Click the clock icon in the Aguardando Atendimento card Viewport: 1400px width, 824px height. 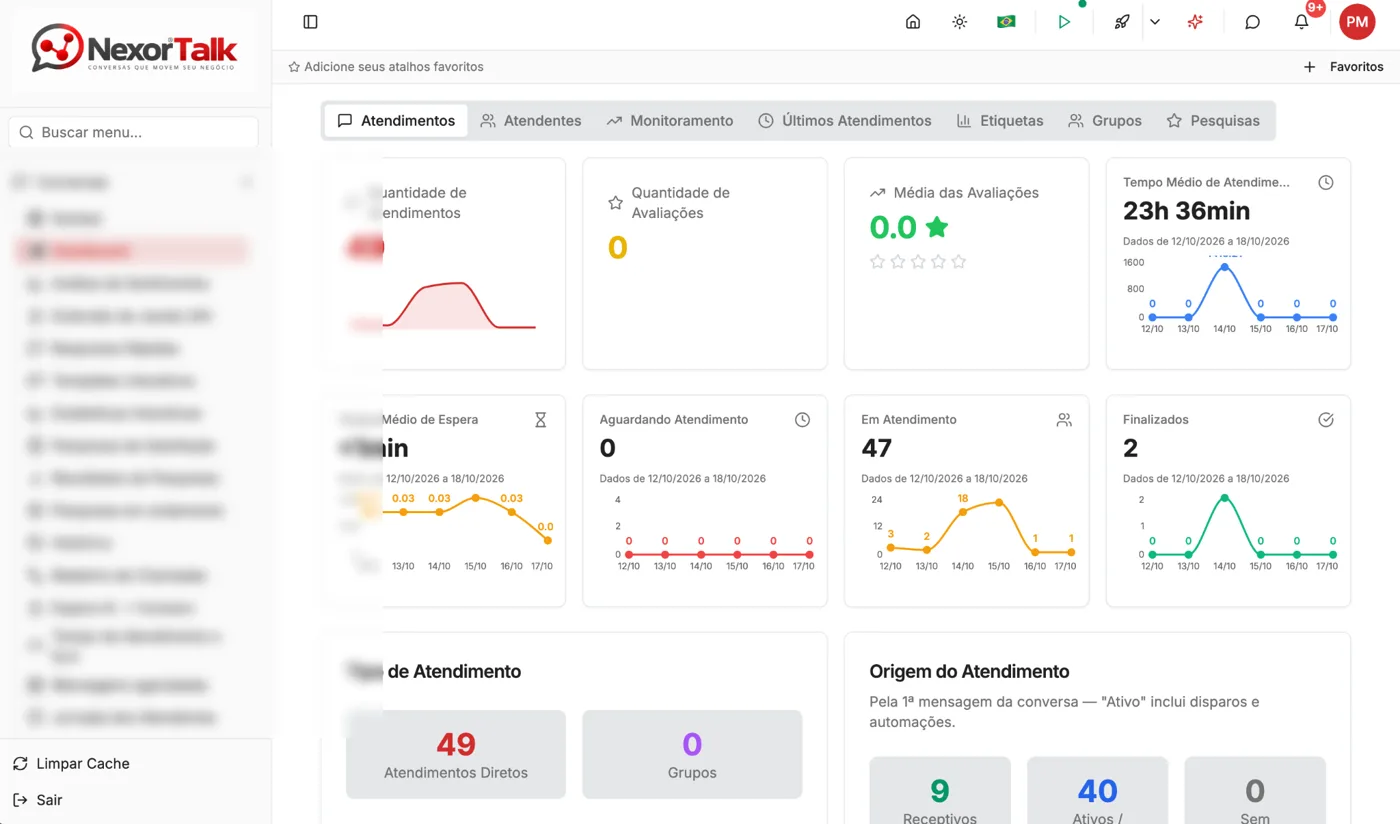[x=802, y=420]
